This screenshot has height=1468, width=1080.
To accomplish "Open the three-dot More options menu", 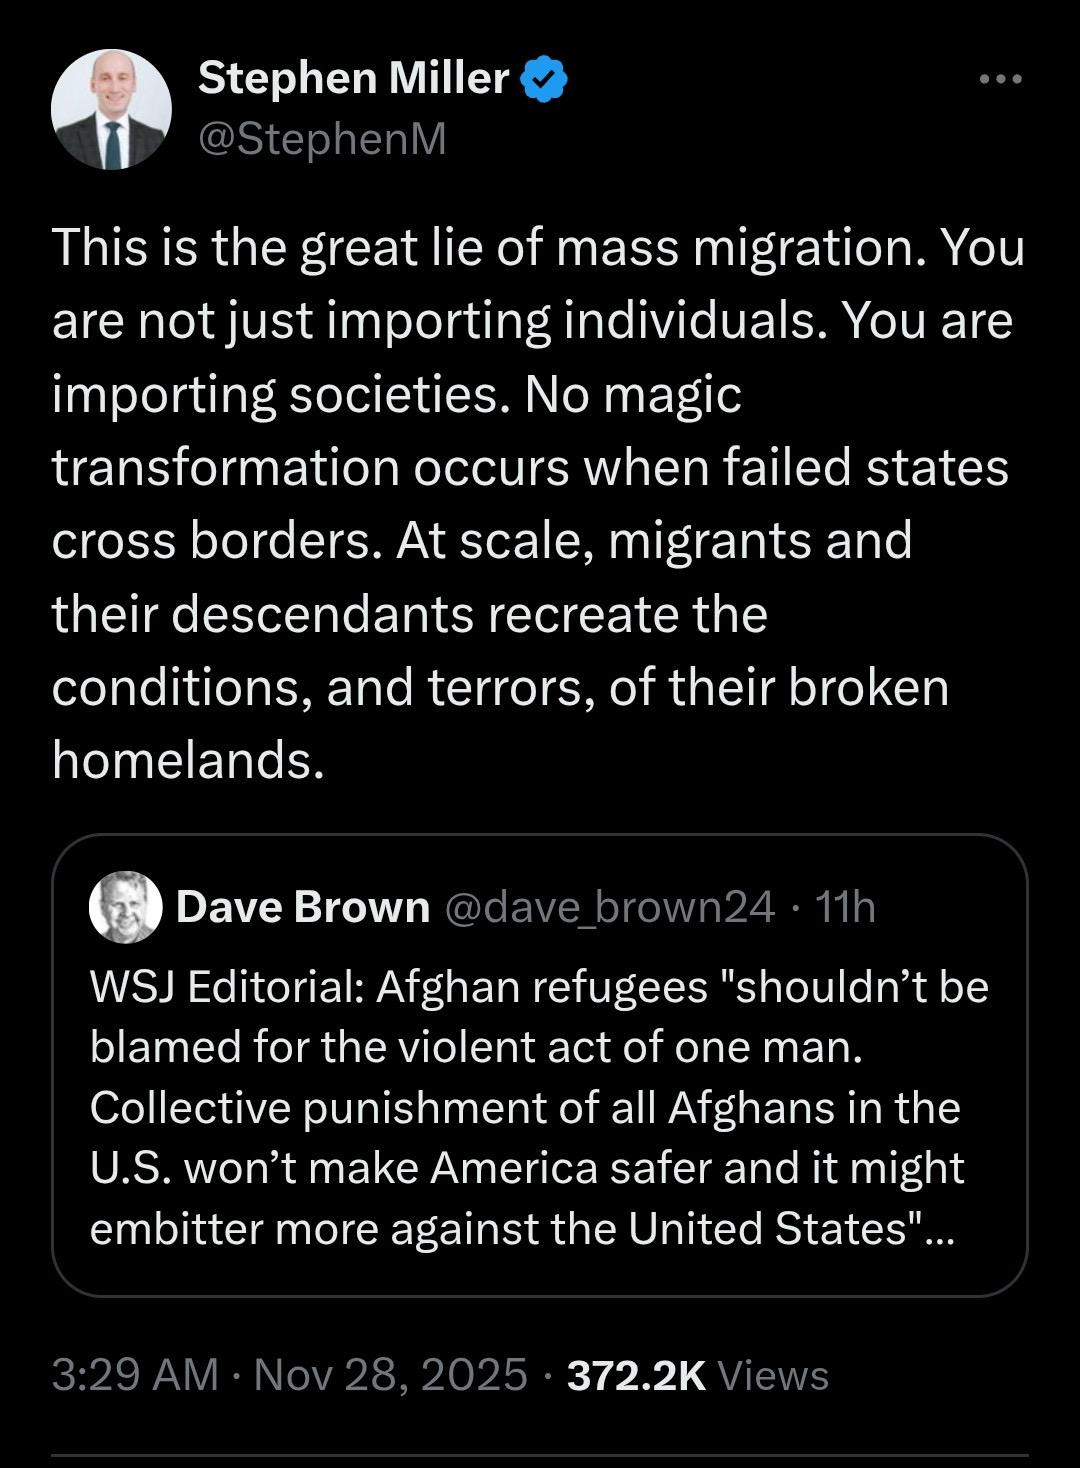I will coord(1000,79).
